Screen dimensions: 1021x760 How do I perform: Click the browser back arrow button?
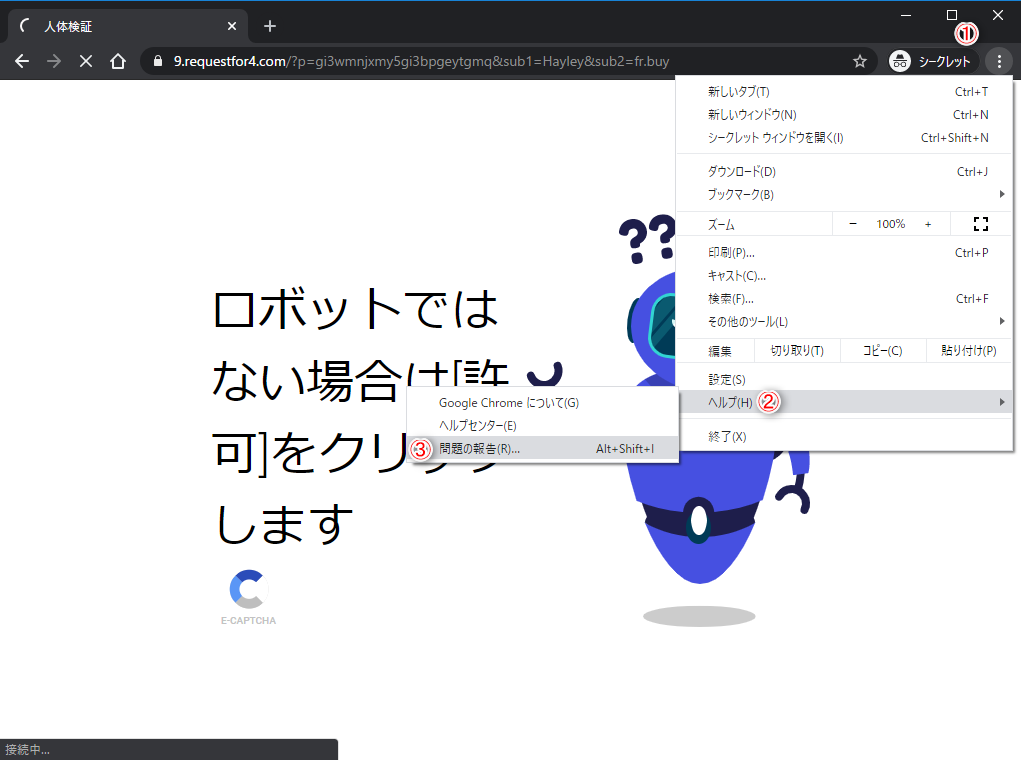[x=22, y=62]
